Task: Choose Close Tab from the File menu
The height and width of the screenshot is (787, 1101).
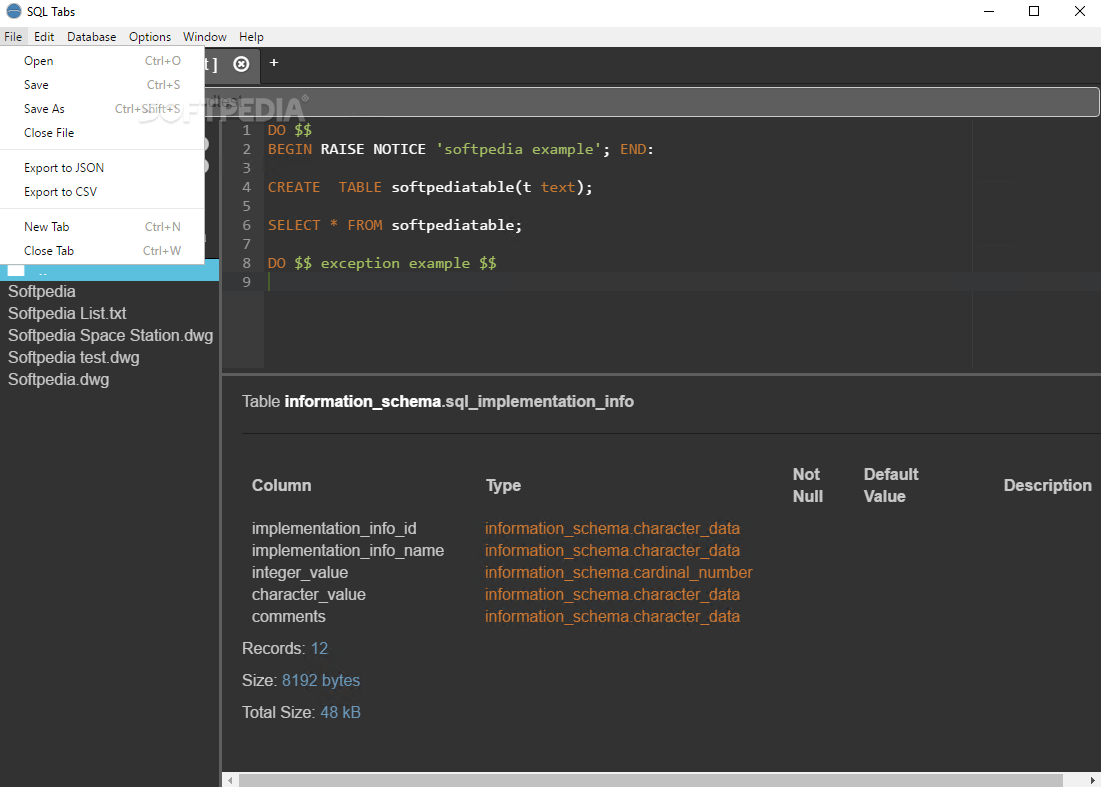Action: coord(103,251)
